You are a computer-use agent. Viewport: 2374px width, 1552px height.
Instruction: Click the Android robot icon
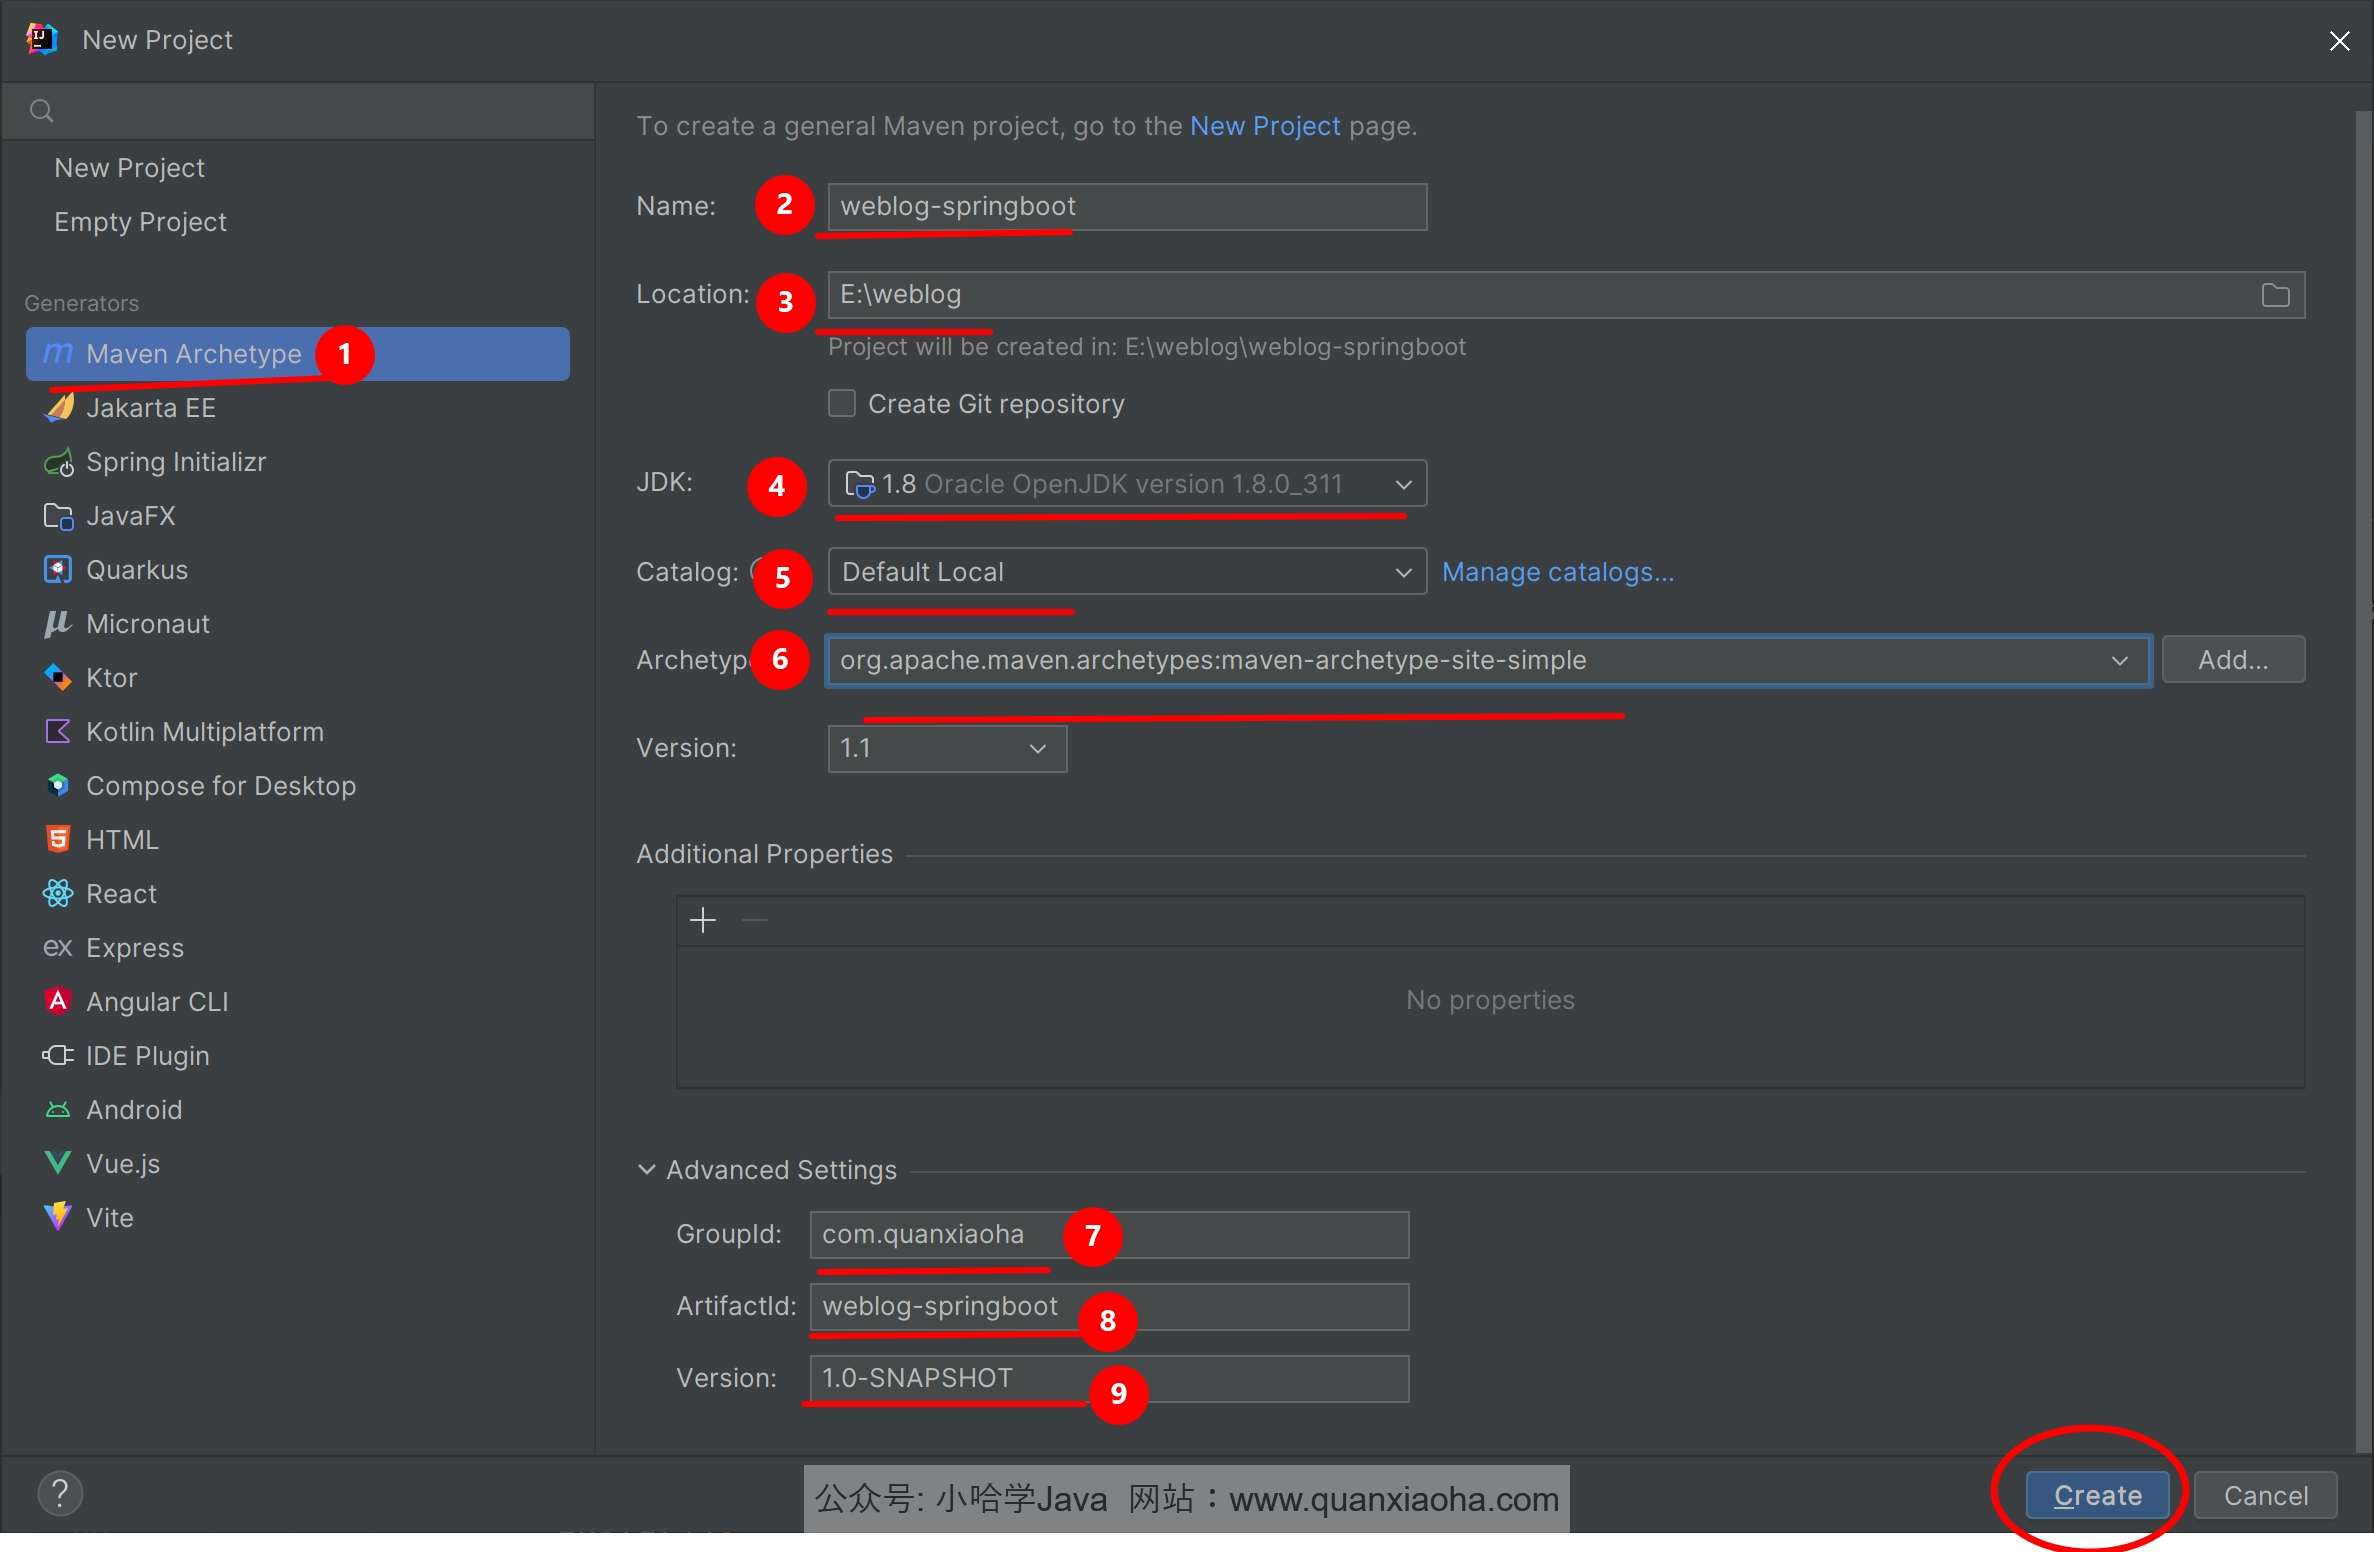pos(59,1110)
